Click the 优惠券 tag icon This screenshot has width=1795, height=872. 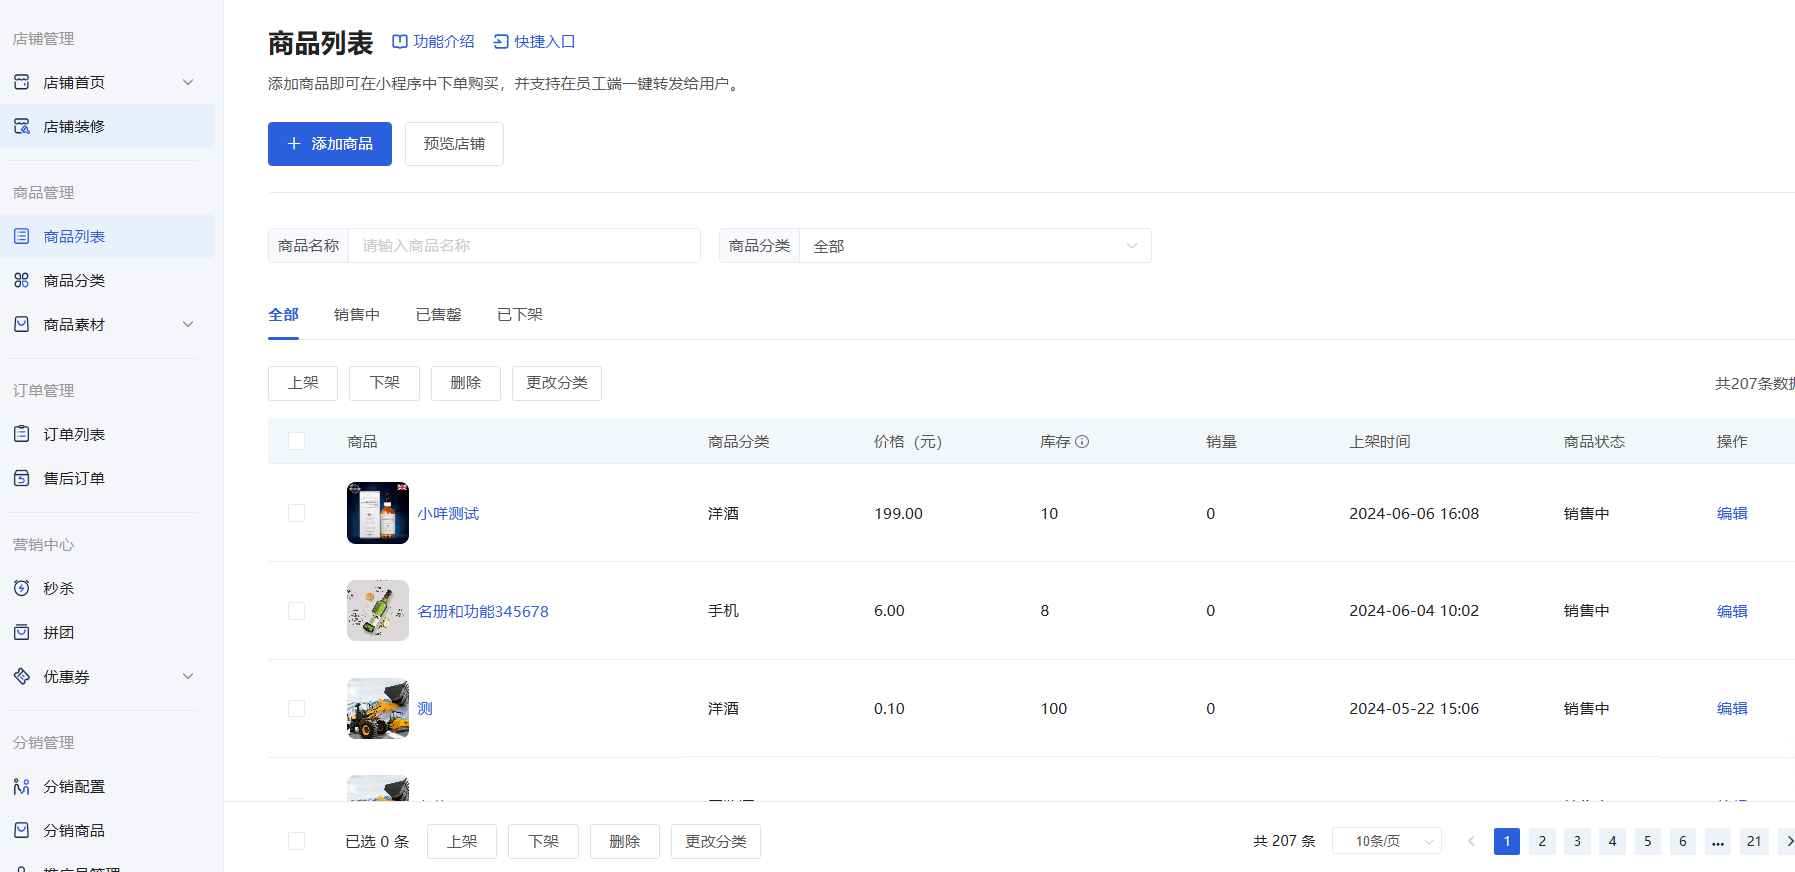click(21, 676)
